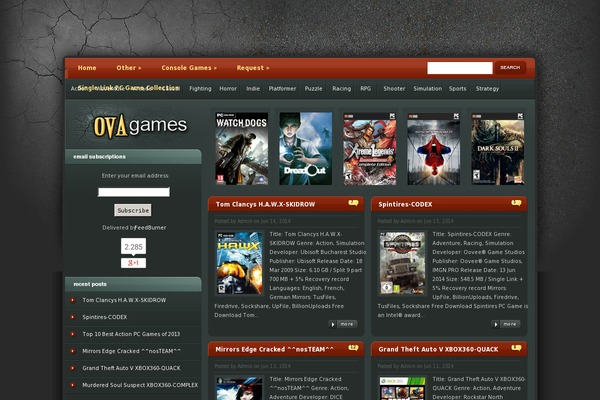Open Spintires-CODEX post title

(x=405, y=204)
